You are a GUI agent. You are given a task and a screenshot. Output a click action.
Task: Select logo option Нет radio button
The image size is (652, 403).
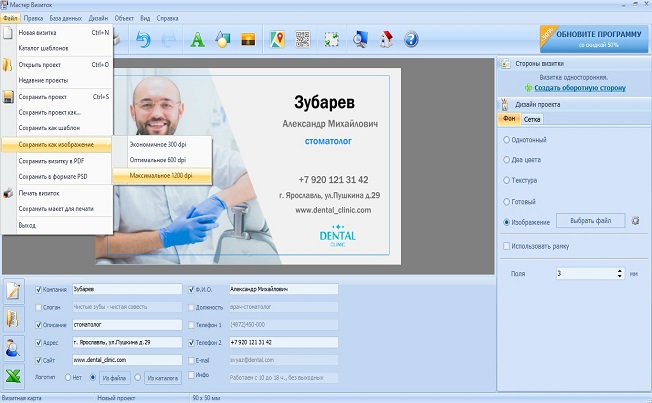tap(68, 378)
